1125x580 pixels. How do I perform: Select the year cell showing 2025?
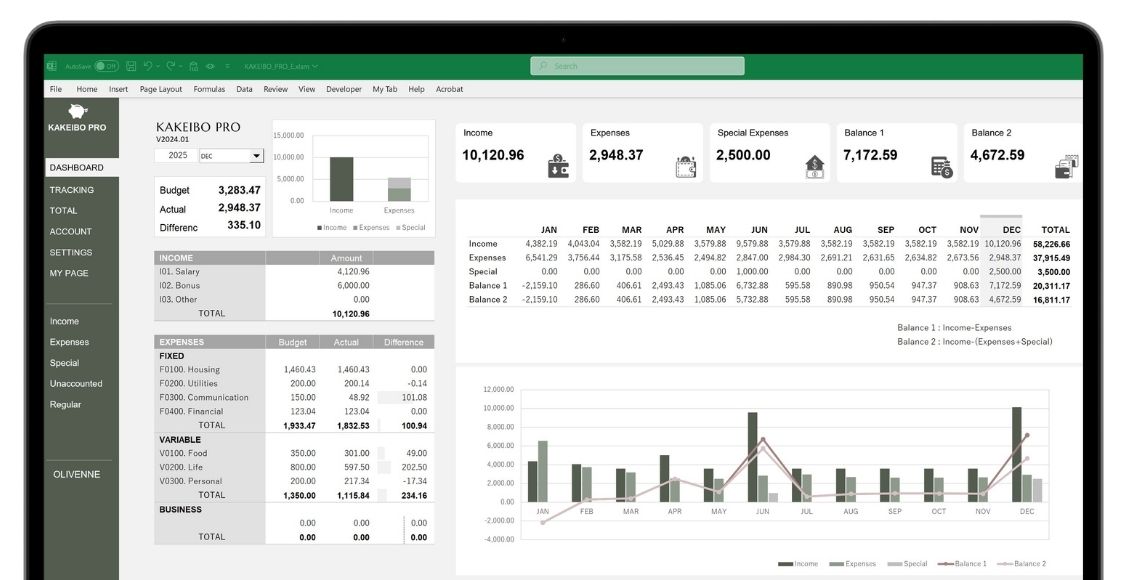click(x=177, y=156)
